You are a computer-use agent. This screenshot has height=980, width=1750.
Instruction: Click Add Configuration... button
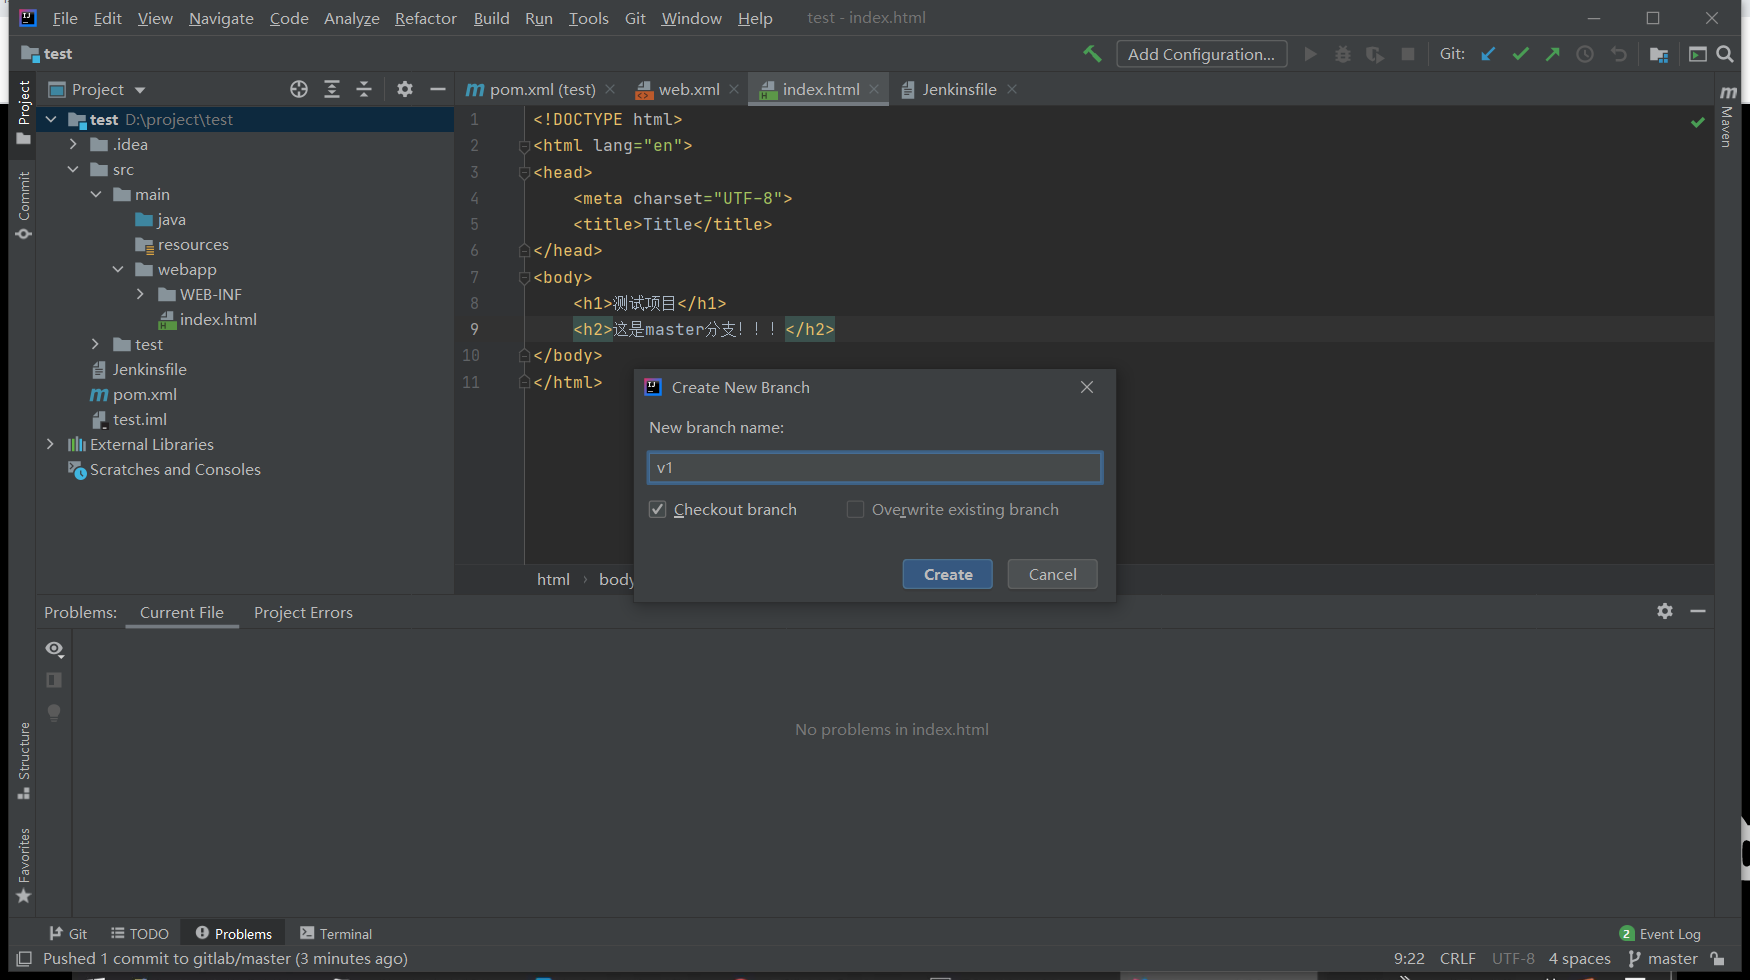point(1201,54)
